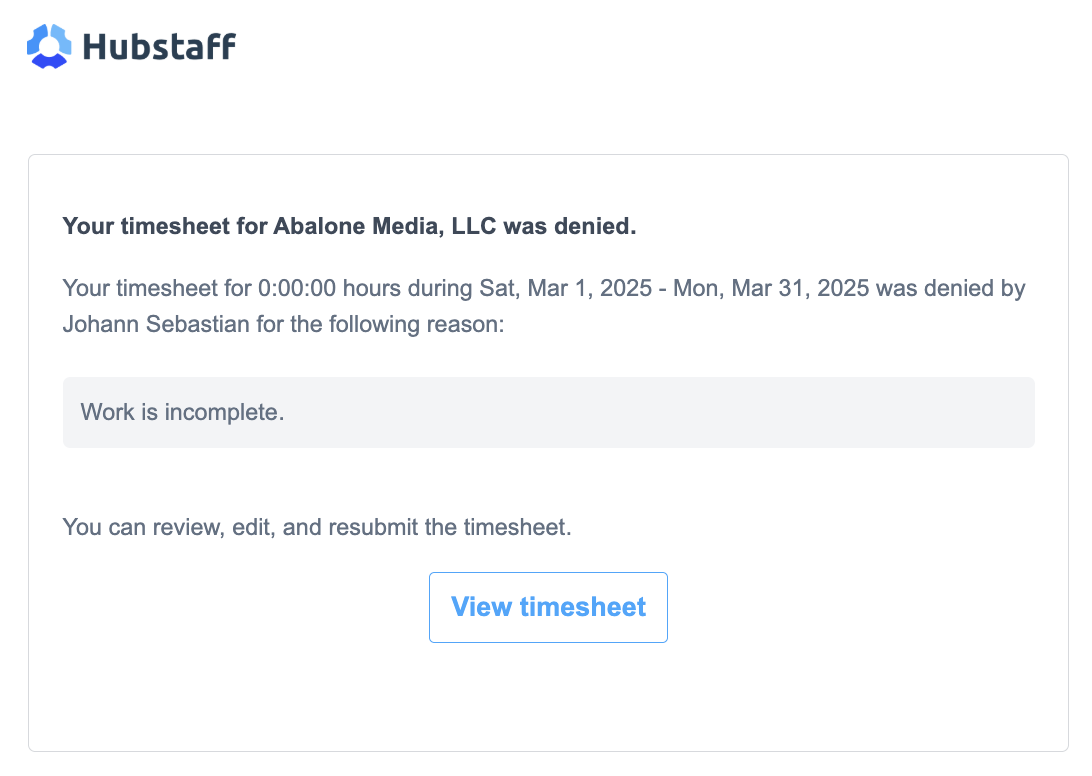Click empty space inside the gray reason box
Viewport: 1092px width, 776px height.
coord(662,412)
